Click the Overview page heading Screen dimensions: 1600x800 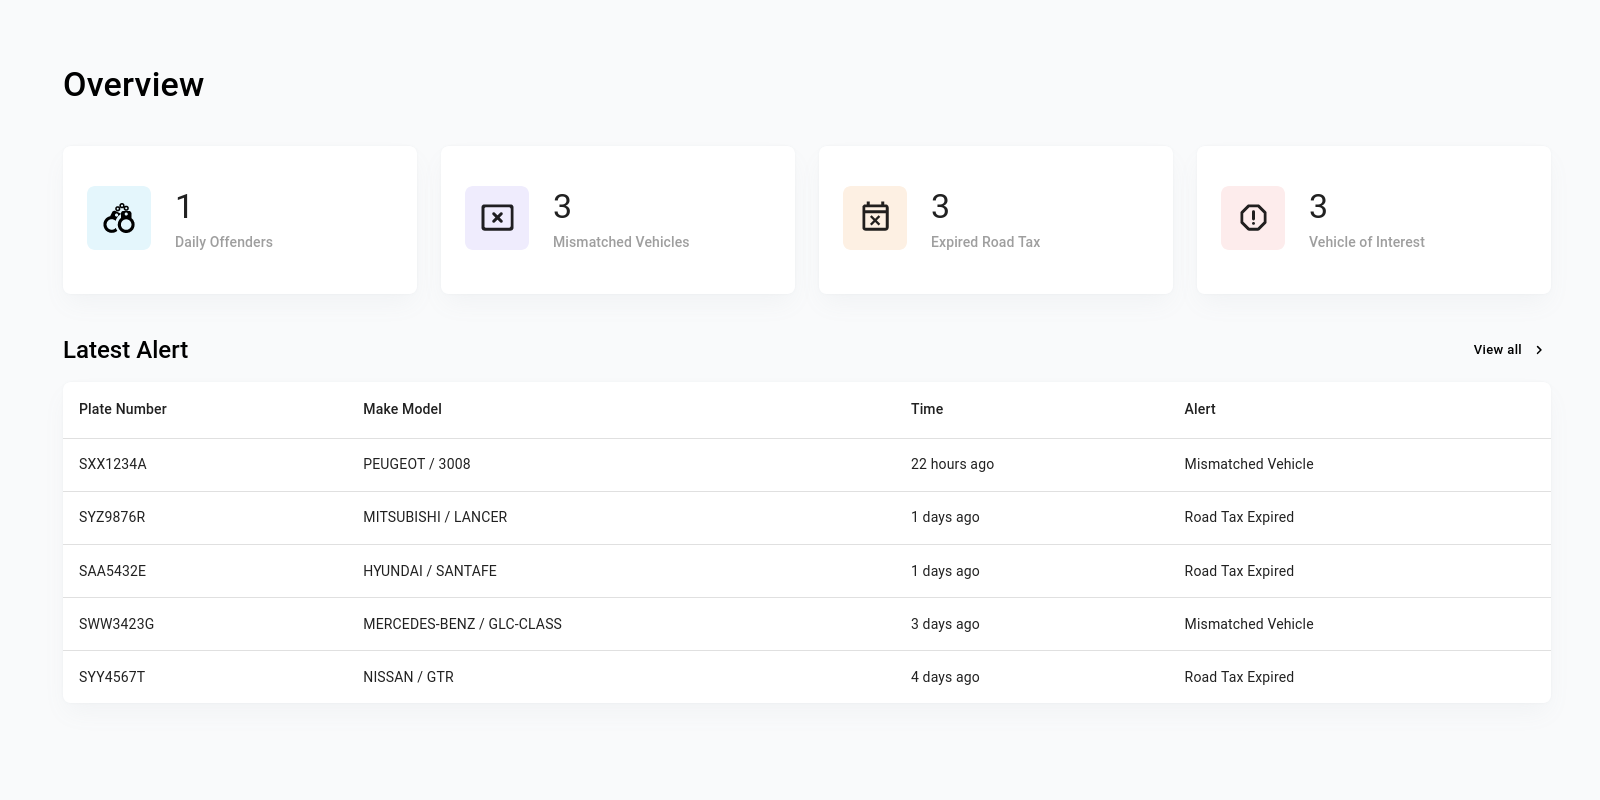tap(133, 85)
